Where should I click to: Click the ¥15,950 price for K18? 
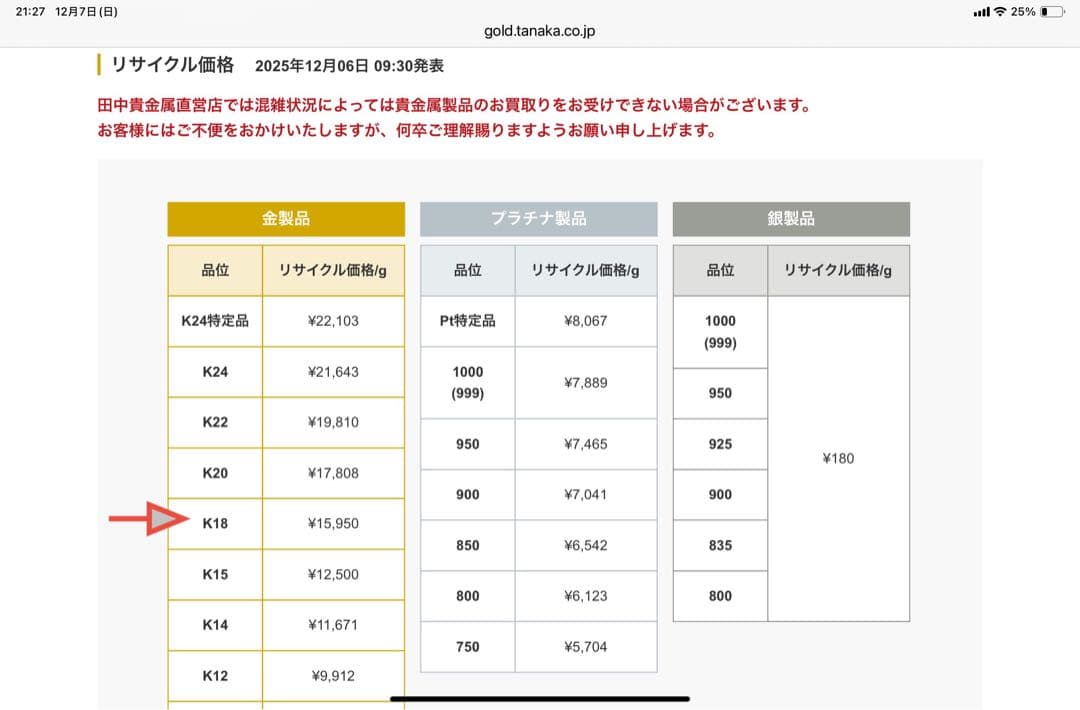[333, 524]
